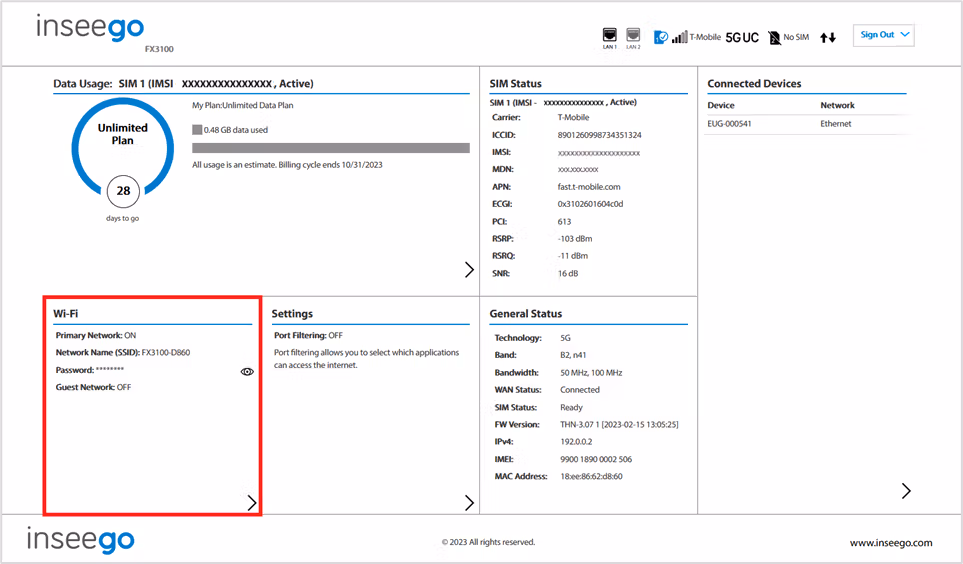The width and height of the screenshot is (963, 564).
Task: Click the FX3100 model label
Action: pyautogui.click(x=159, y=49)
